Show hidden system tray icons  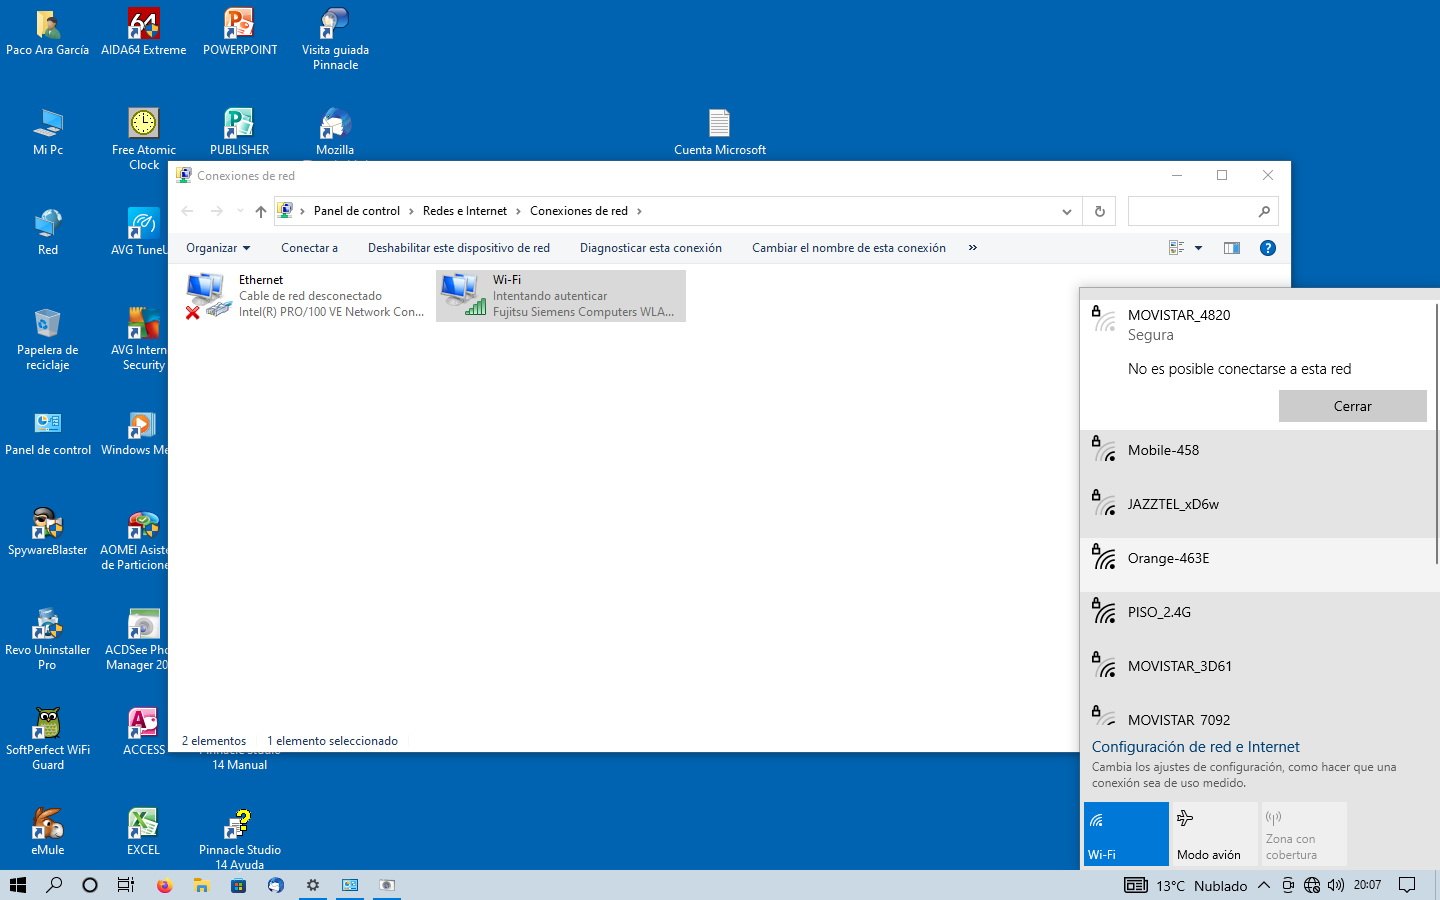tap(1264, 885)
